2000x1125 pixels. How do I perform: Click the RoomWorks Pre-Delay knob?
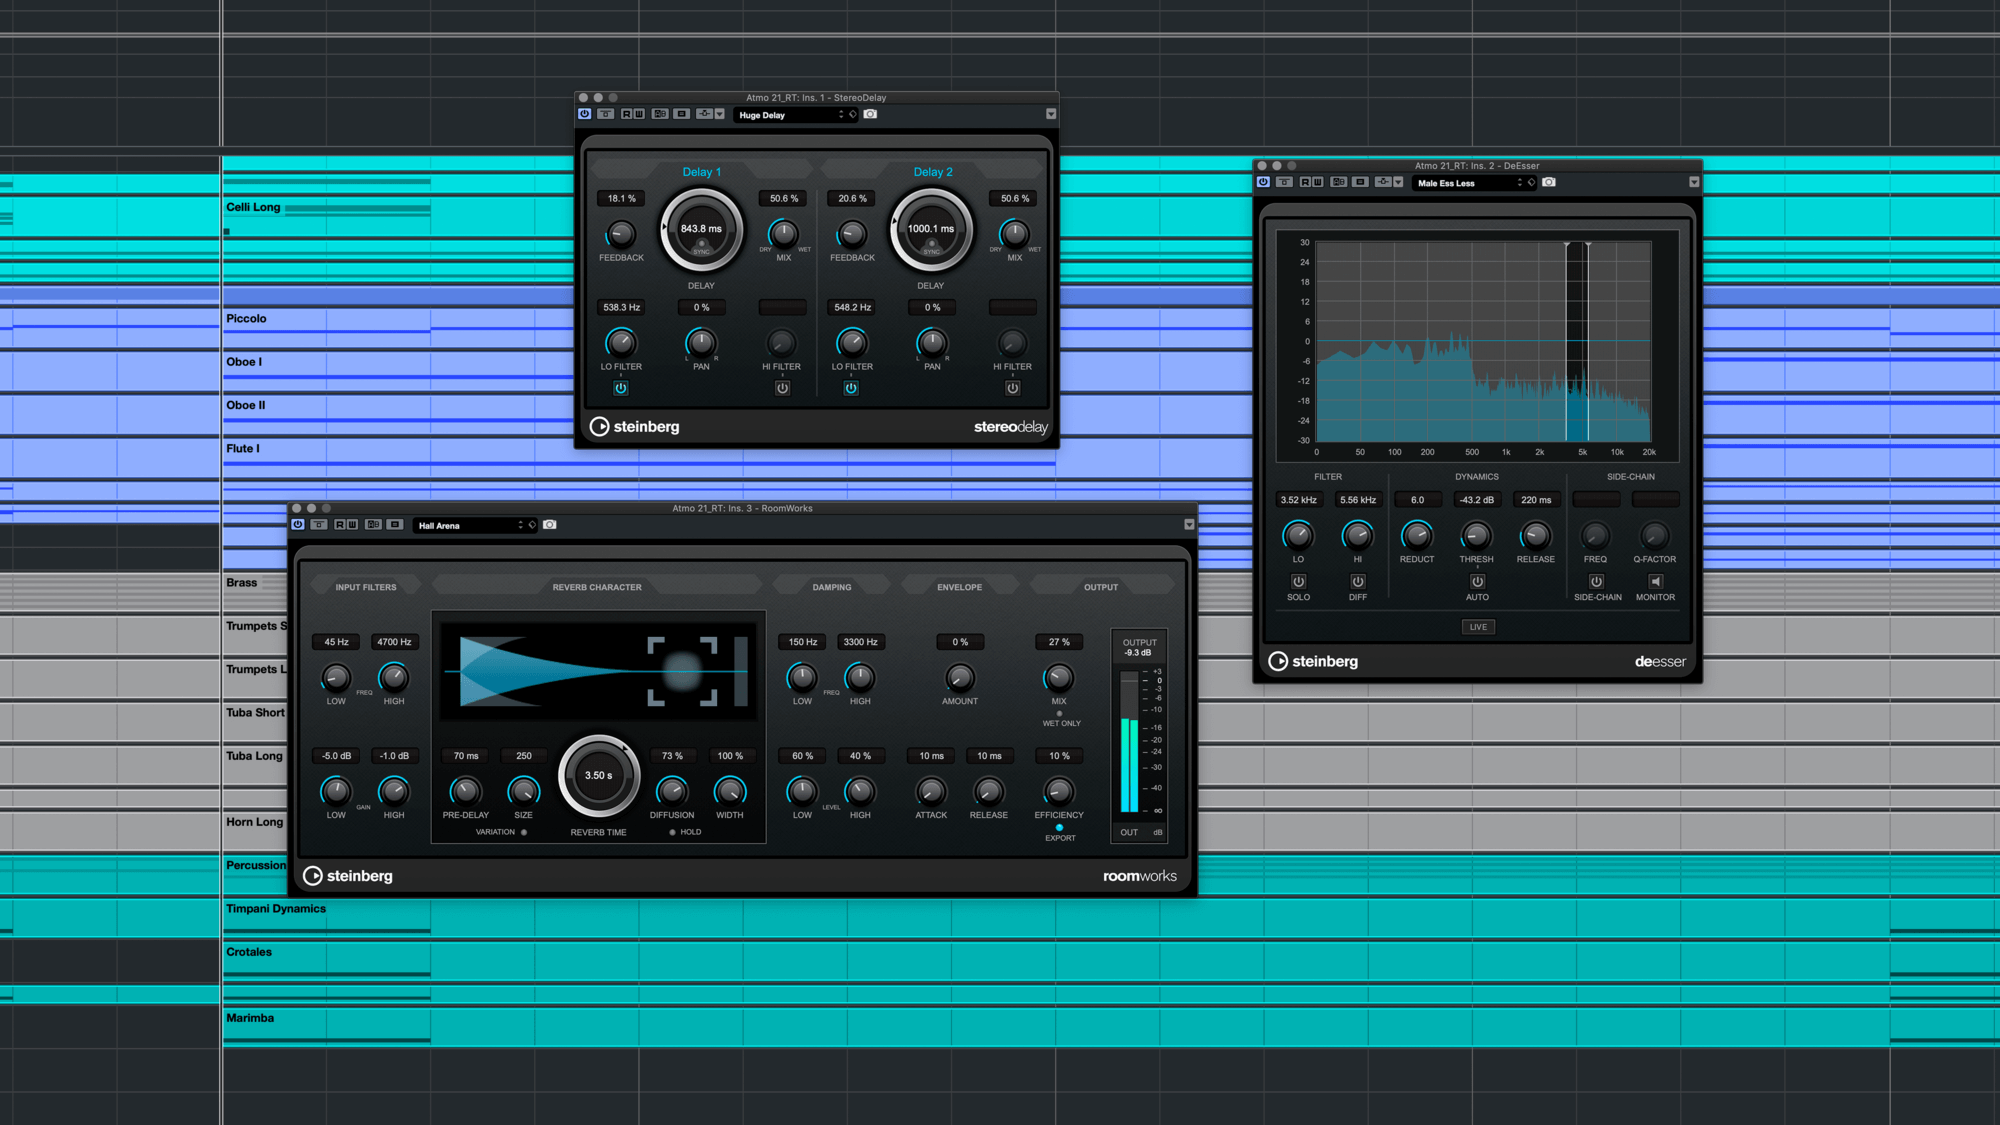point(465,791)
